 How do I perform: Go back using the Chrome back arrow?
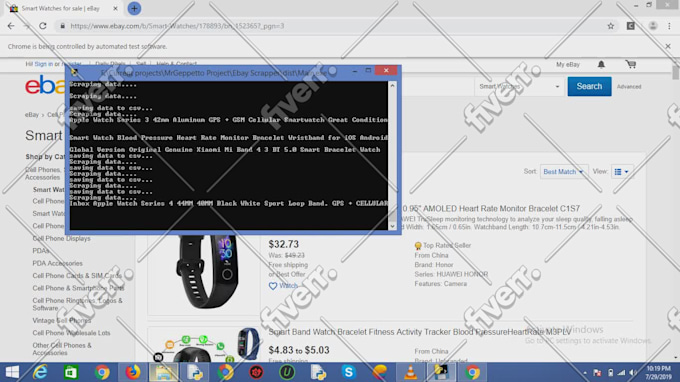coord(11,26)
